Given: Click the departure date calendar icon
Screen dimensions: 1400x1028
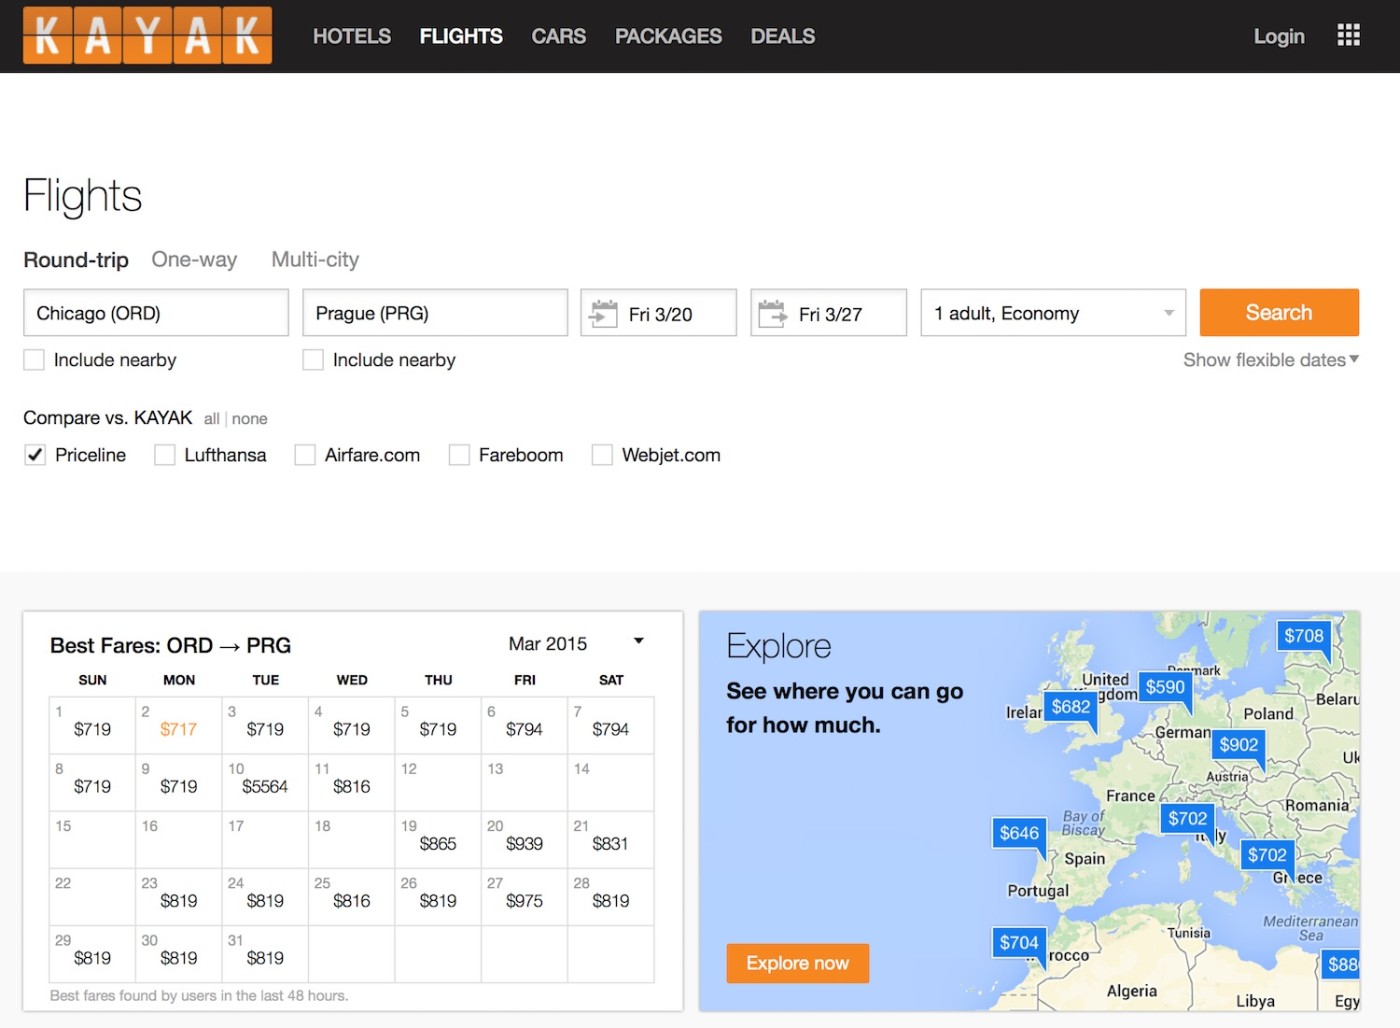Looking at the screenshot, I should pos(603,314).
